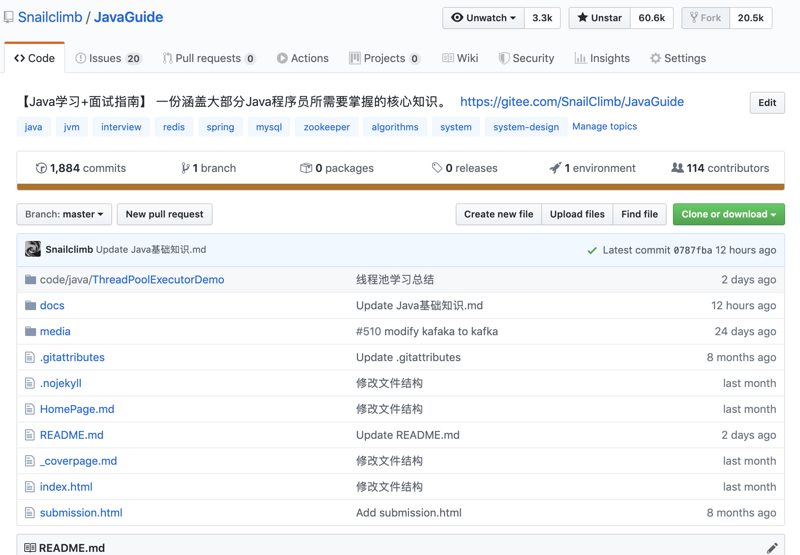Open the ThreadPoolExecutorDemo folder link
Viewport: 800px width, 555px height.
tap(158, 280)
